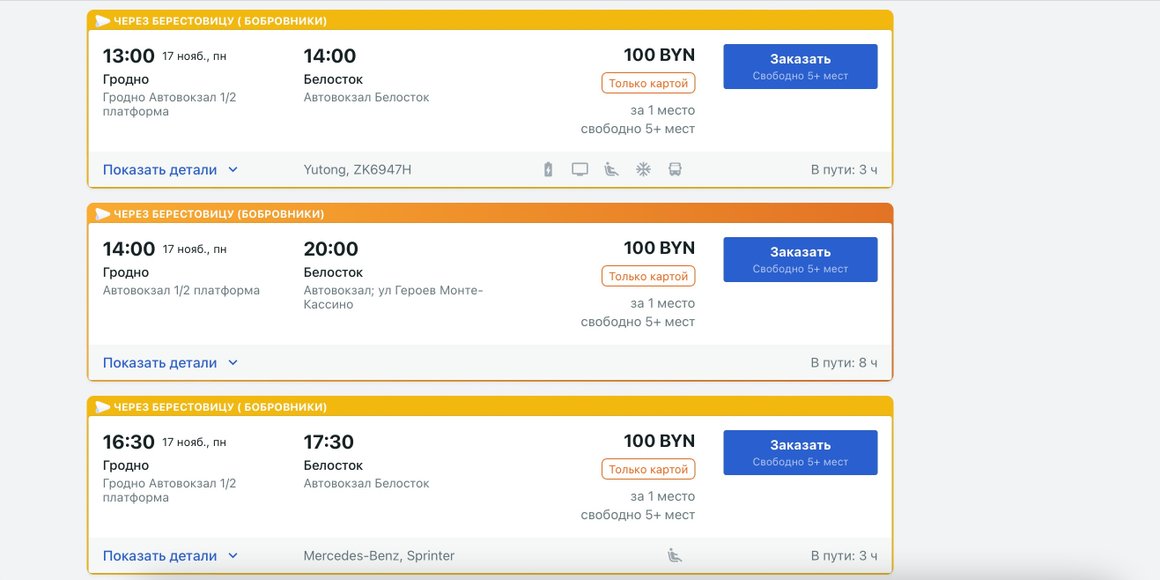Click the route flag icon on the 16:30 trip header
This screenshot has height=580, width=1160.
click(102, 407)
